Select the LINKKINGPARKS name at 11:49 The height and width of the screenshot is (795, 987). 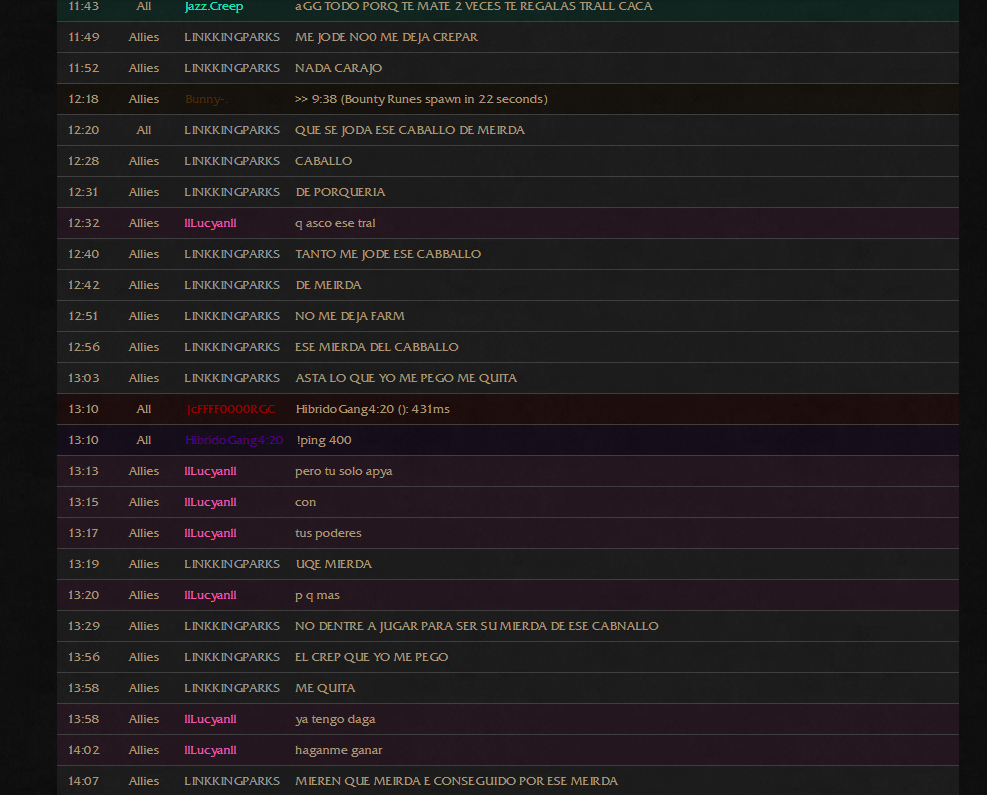232,37
